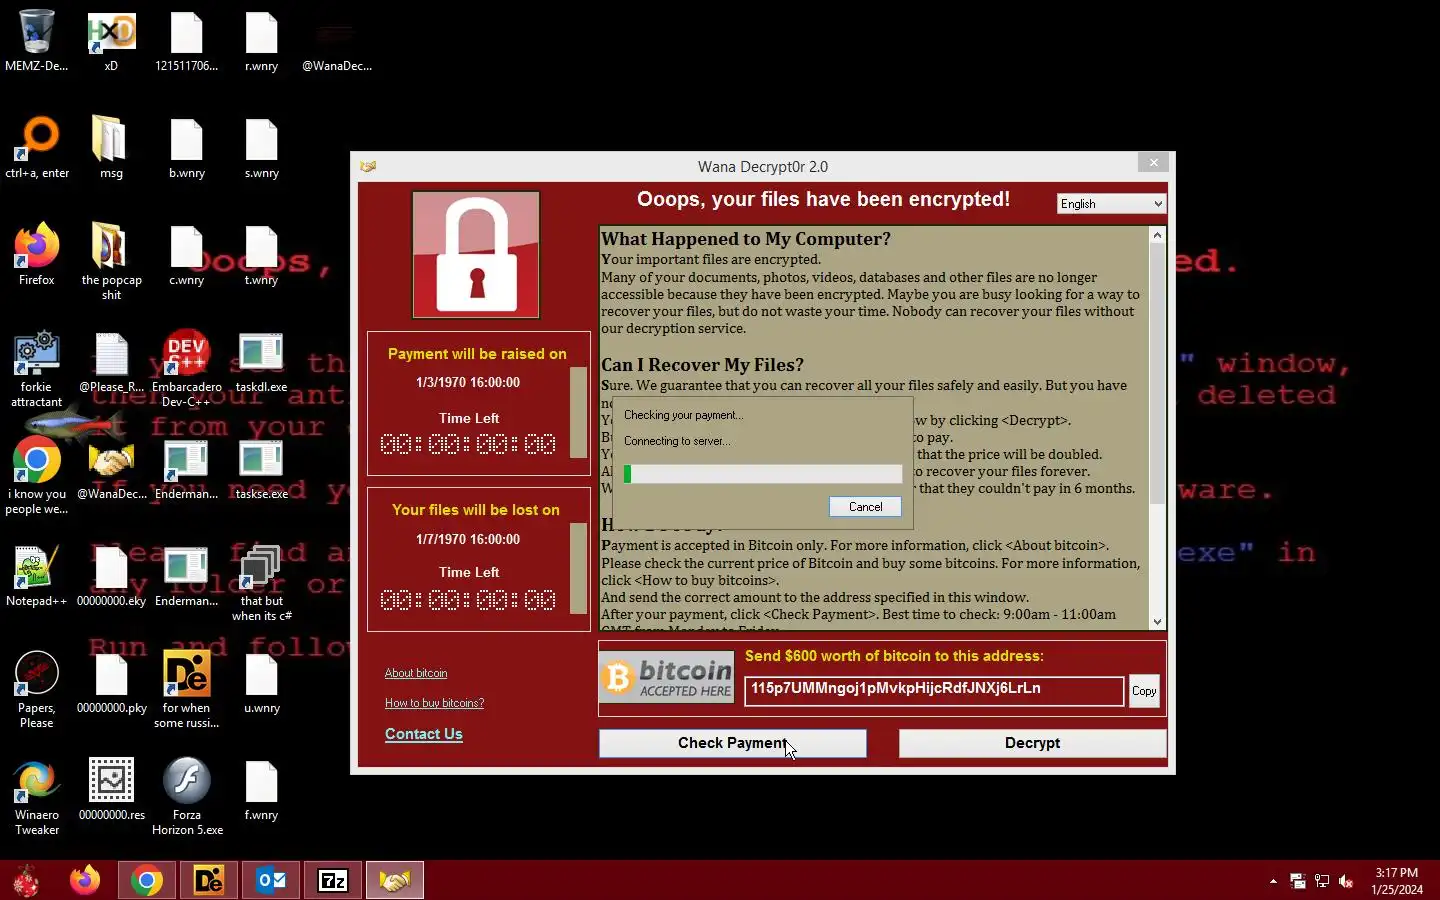Click the Wana Decrypt0r title bar icon

(x=368, y=167)
